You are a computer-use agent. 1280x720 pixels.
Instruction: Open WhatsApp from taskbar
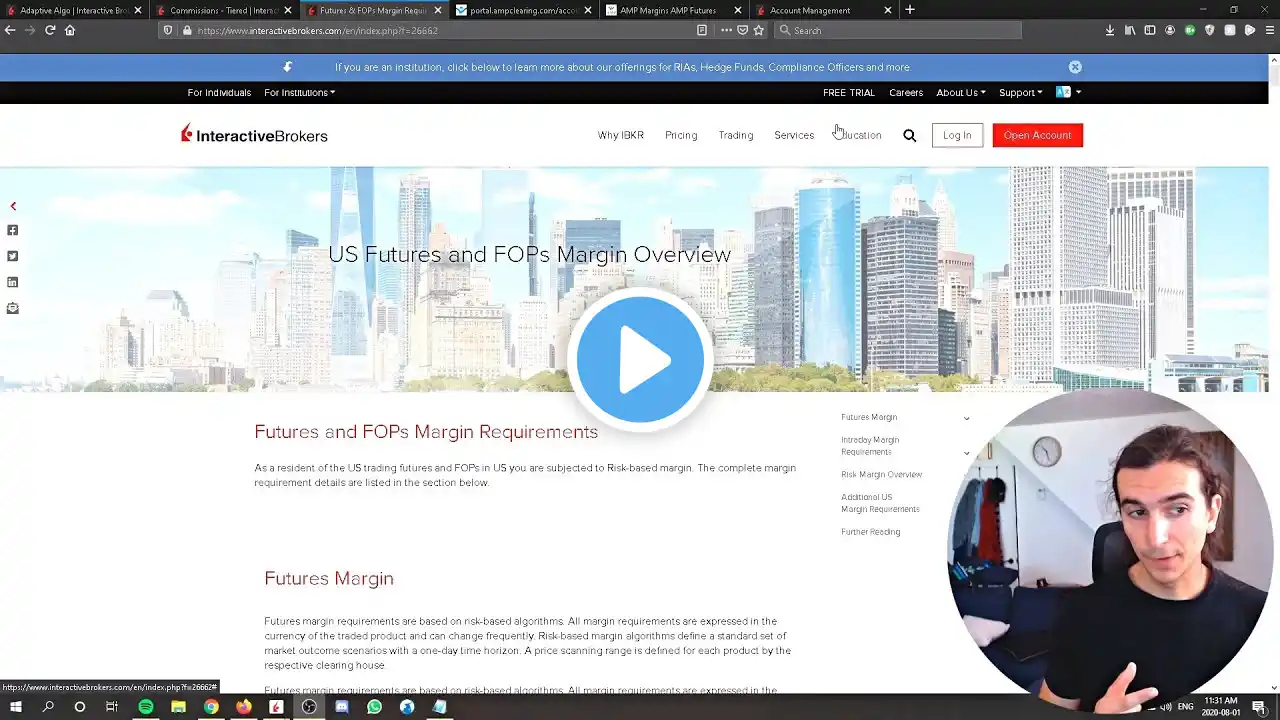[374, 707]
